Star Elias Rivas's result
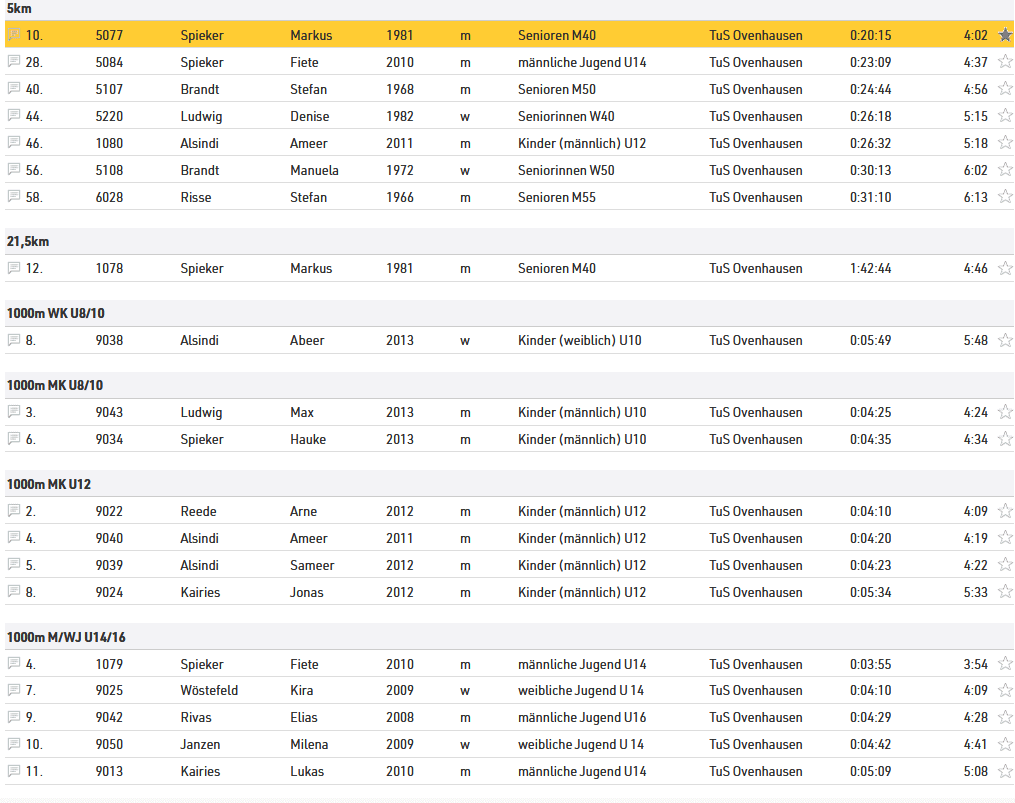The height and width of the screenshot is (803, 1015). click(1005, 717)
